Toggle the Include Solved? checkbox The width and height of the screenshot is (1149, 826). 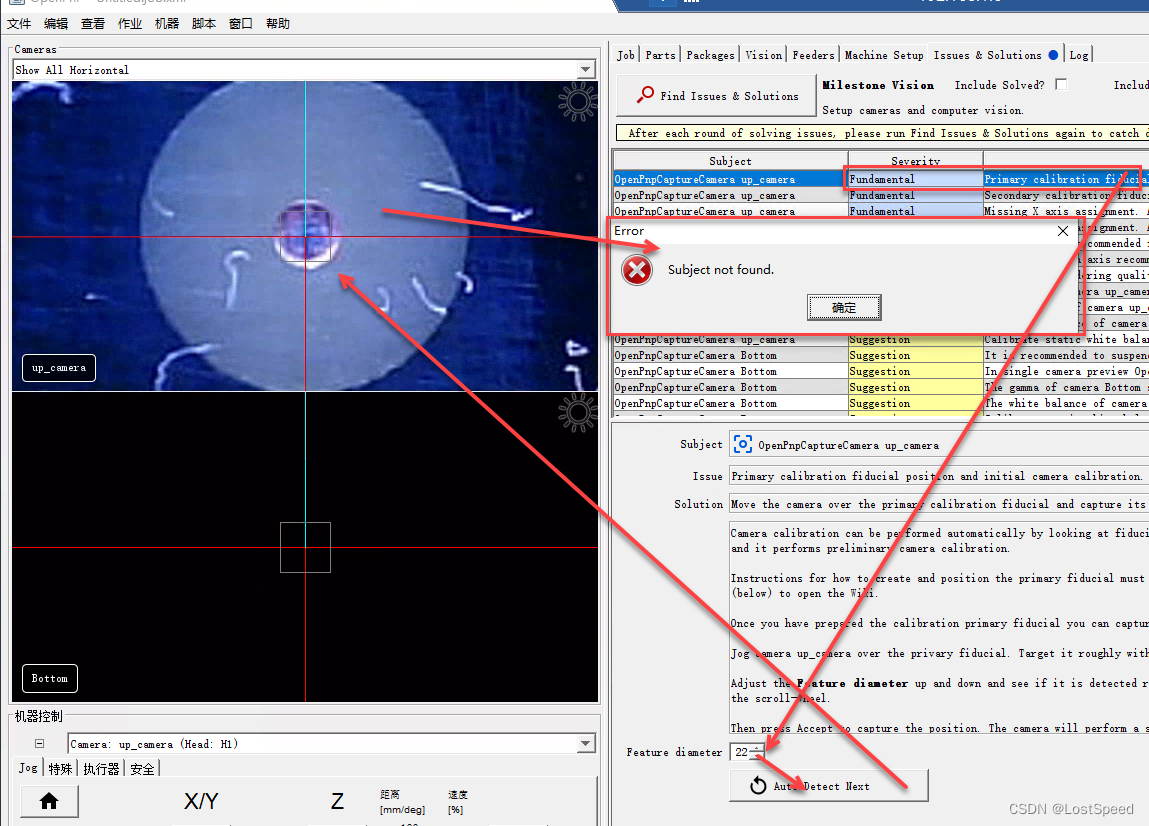click(1060, 84)
